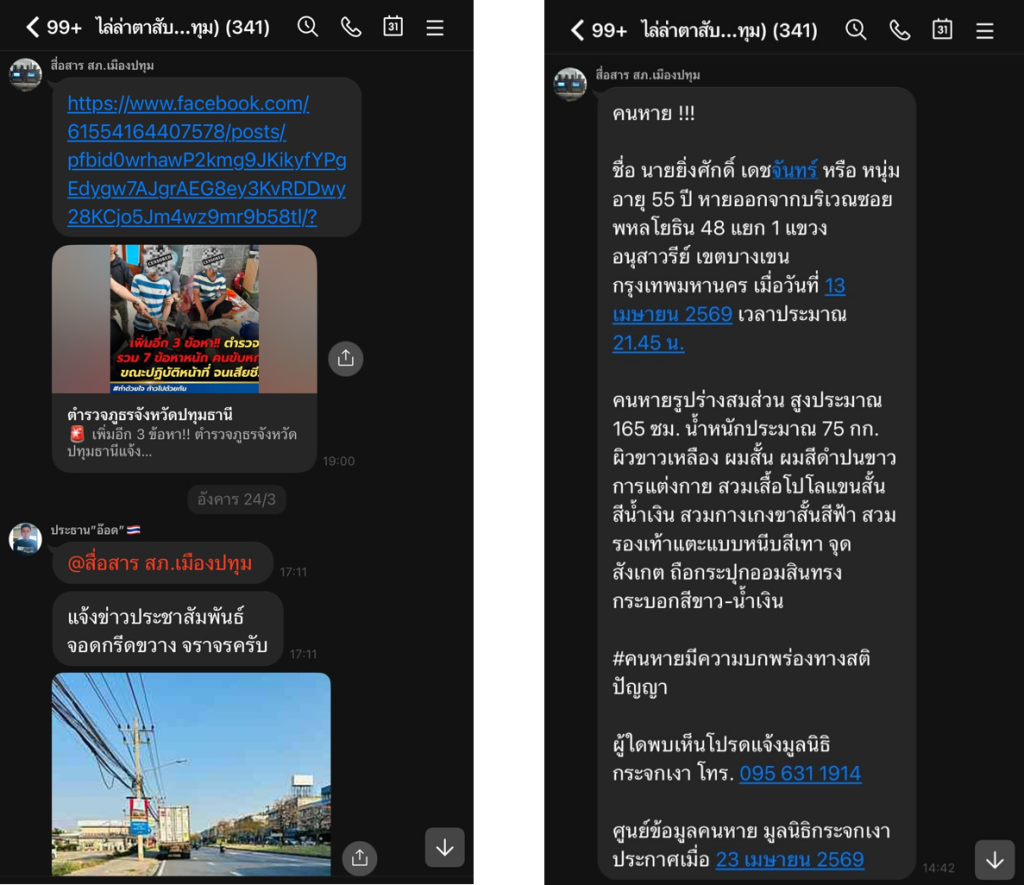Jump to latest messages in right chat
The width and height of the screenshot is (1024, 885).
(x=995, y=860)
